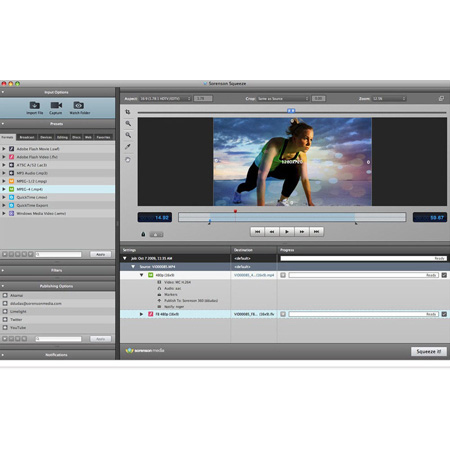The width and height of the screenshot is (450, 450).
Task: Click the small square before 480p progress bar
Action: tap(283, 275)
